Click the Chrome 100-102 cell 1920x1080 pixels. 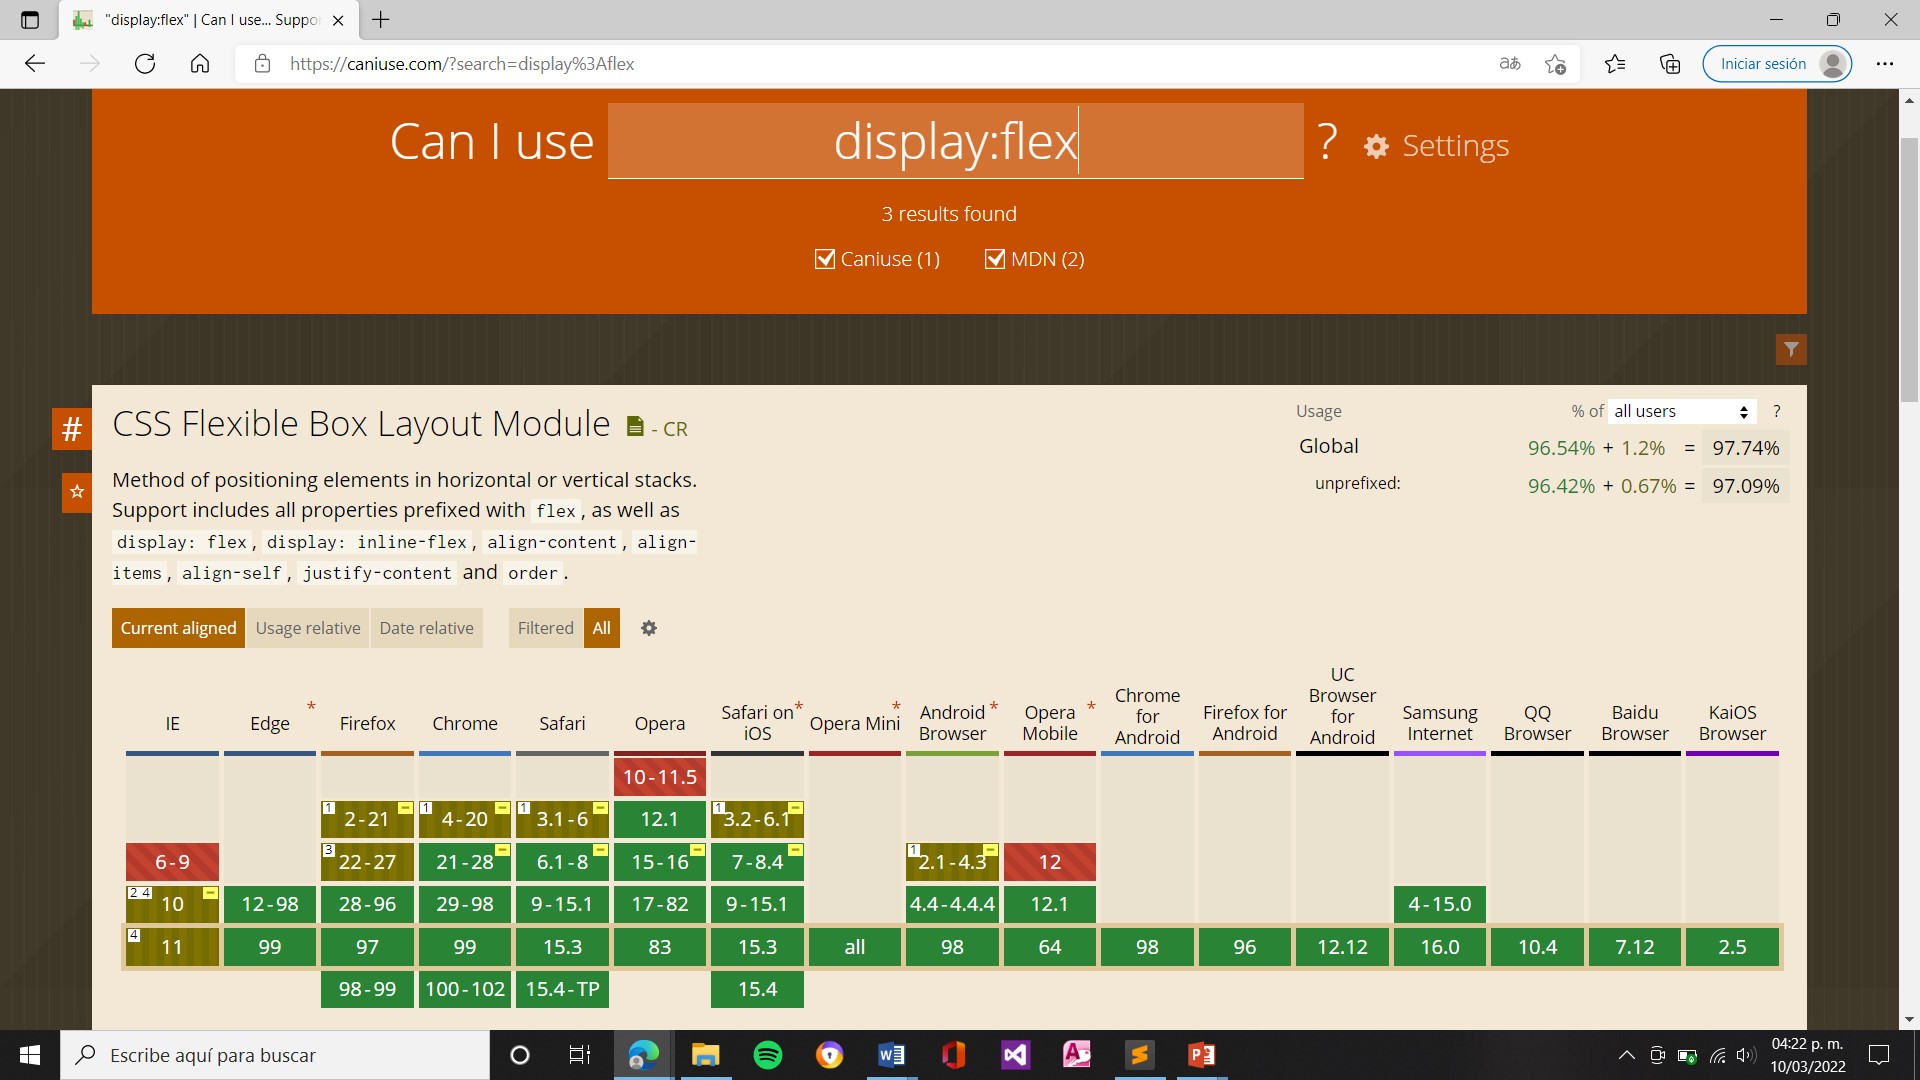point(465,989)
